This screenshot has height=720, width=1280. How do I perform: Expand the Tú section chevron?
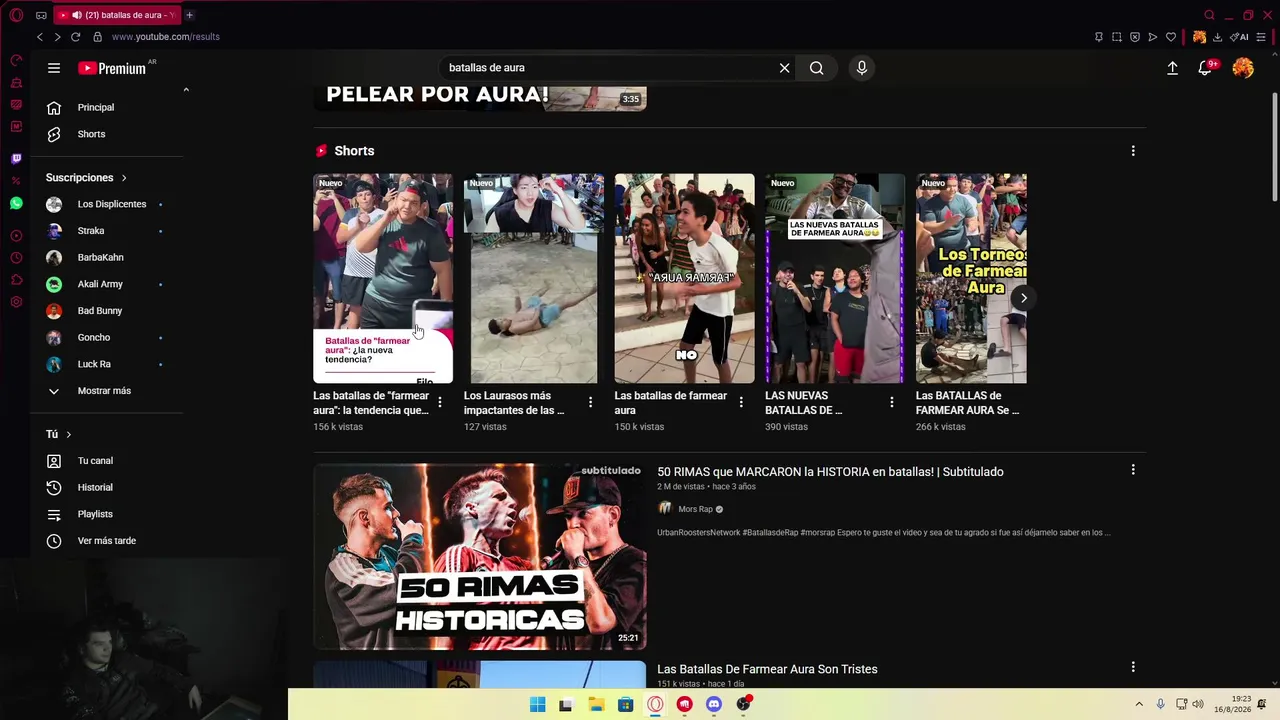pos(68,435)
